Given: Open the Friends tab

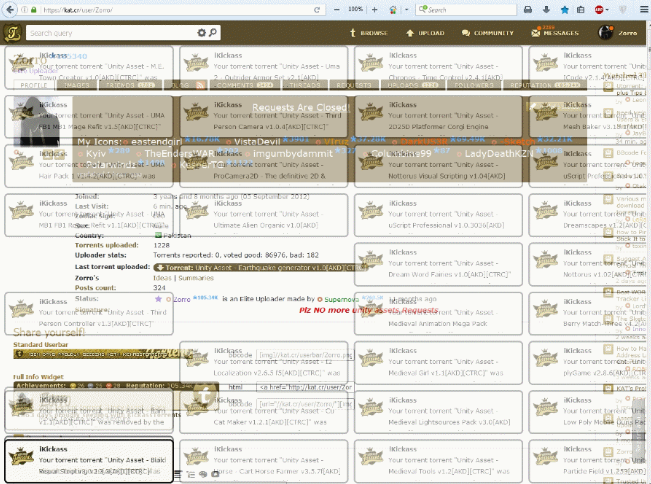Looking at the screenshot, I should tap(130, 85).
